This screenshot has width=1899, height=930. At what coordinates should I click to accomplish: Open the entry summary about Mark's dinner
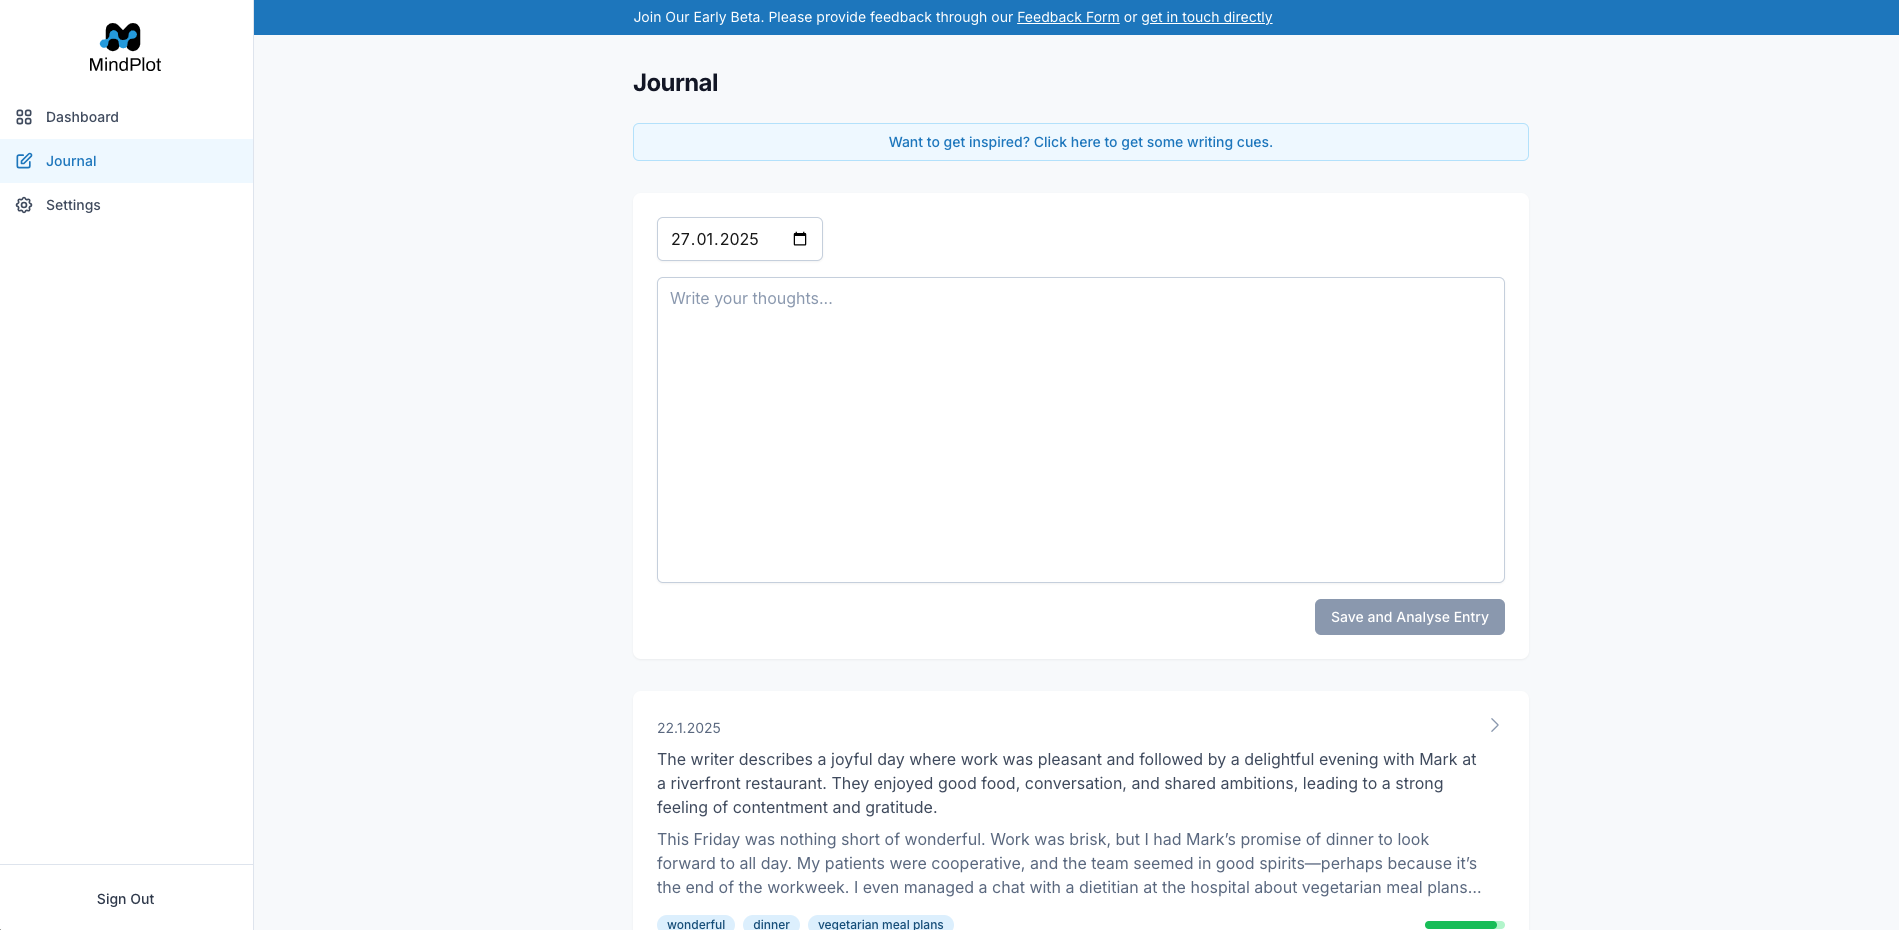[x=1066, y=783]
